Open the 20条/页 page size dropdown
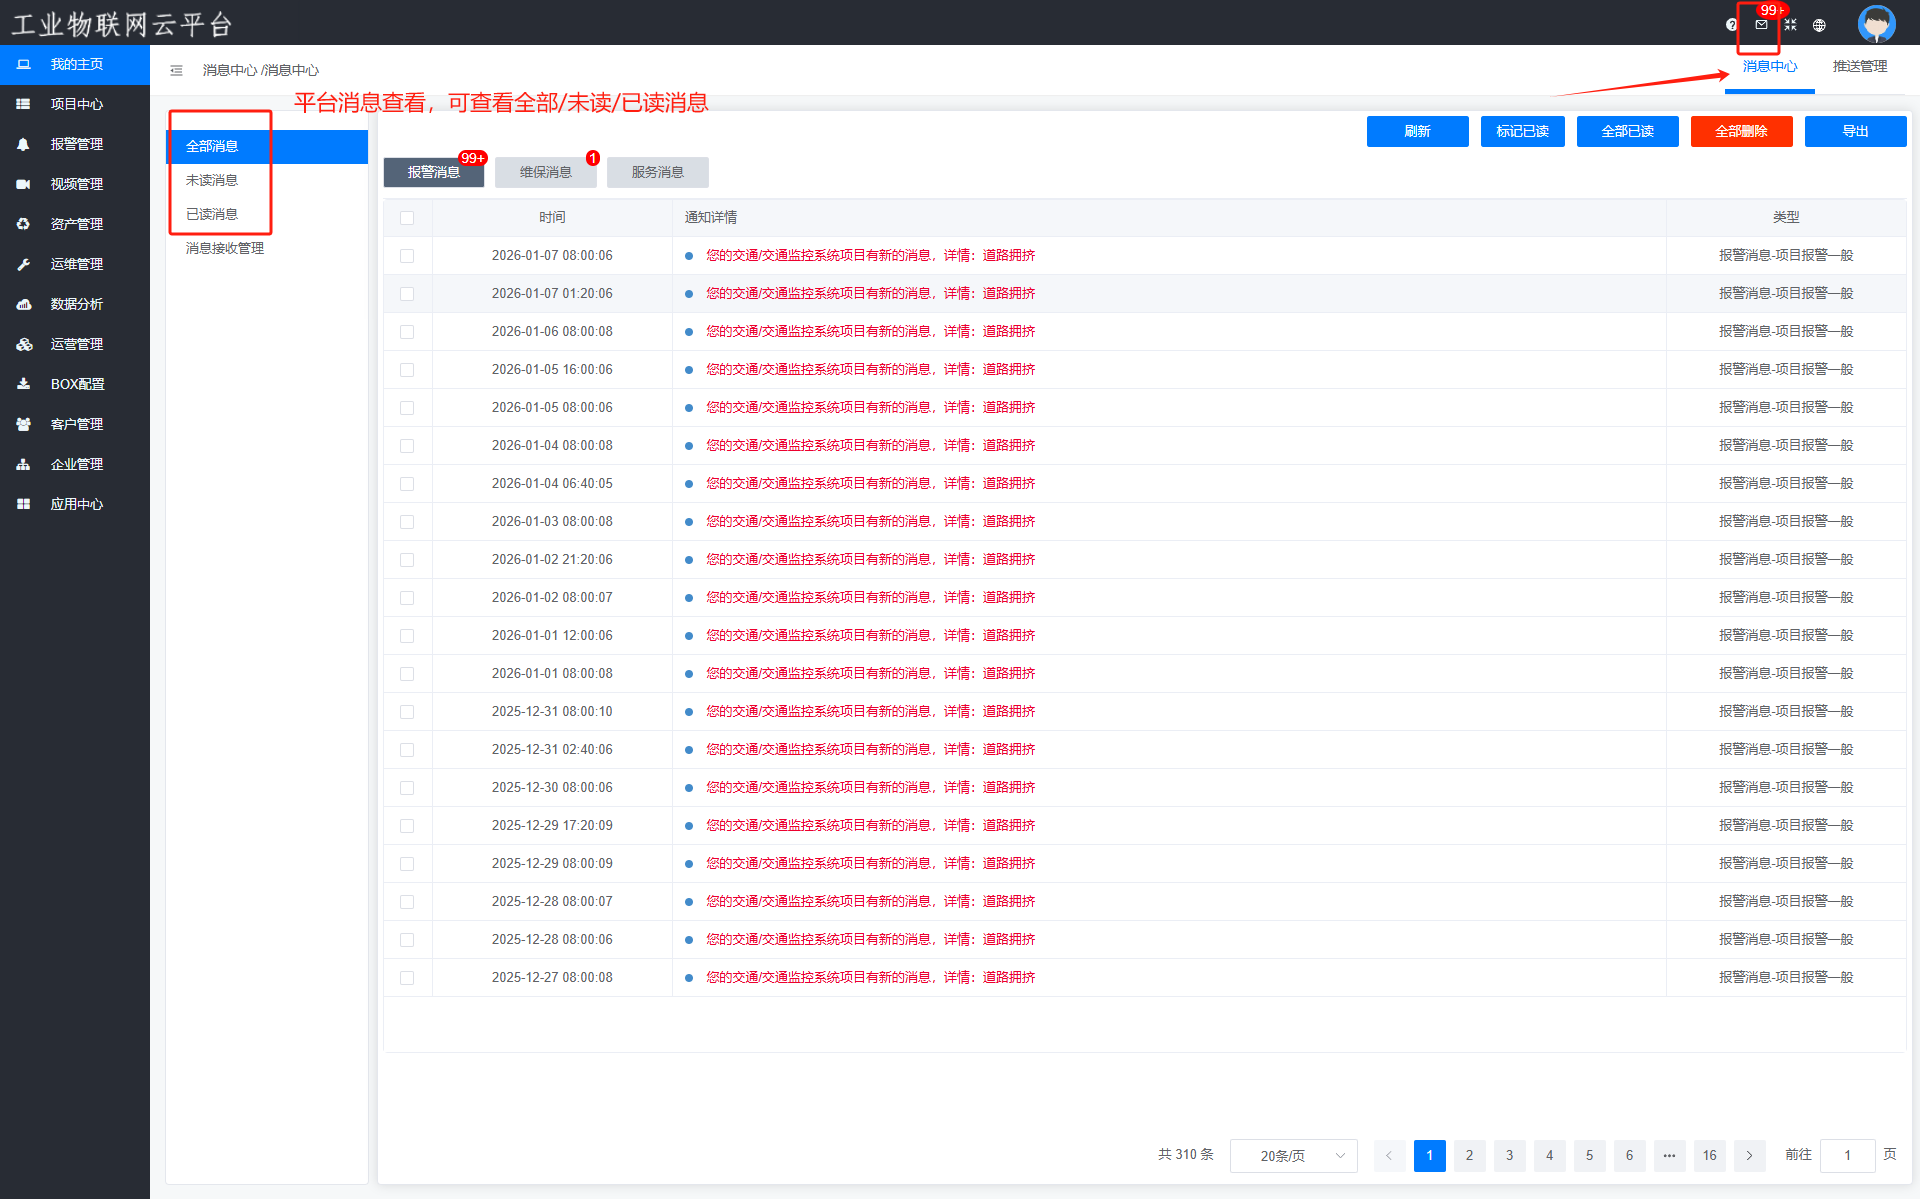The height and width of the screenshot is (1199, 1920). 1293,1155
